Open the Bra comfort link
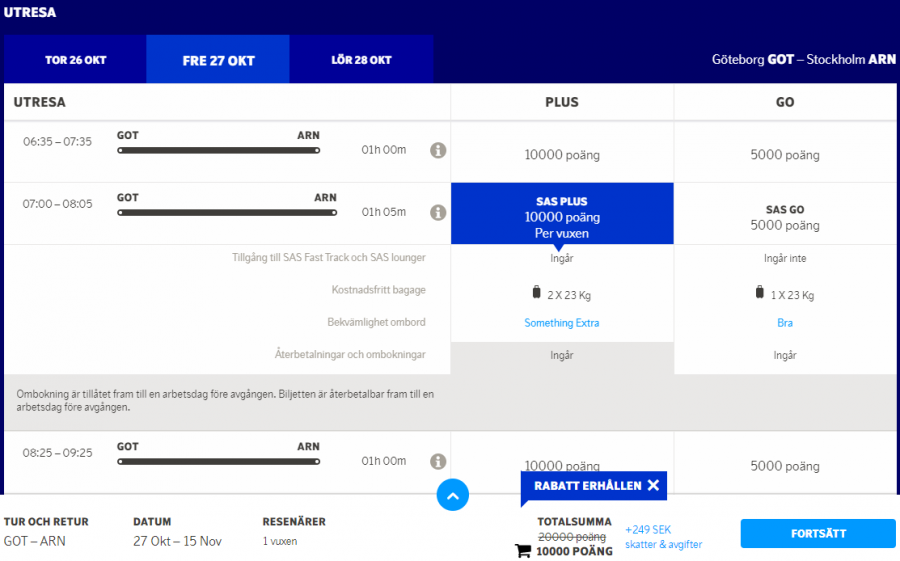Viewport: 900px width, 561px height. [785, 323]
